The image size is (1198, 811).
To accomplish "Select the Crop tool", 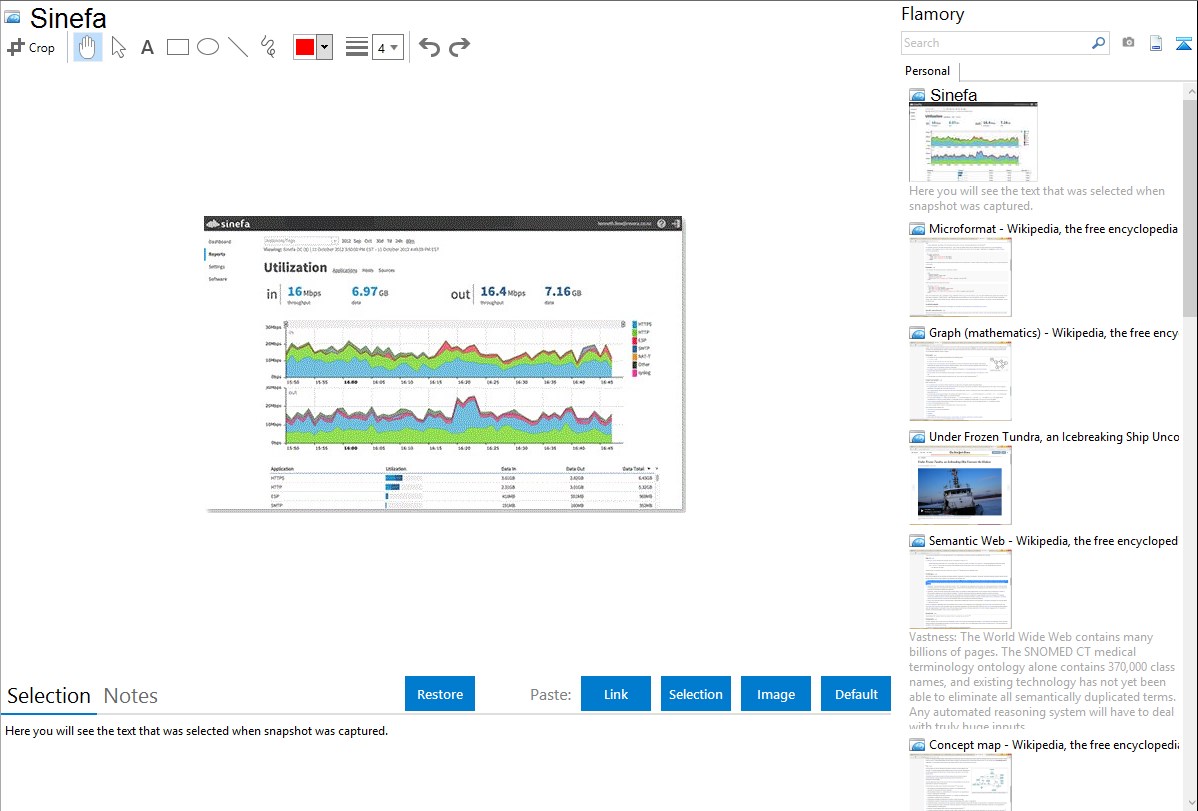I will click(31, 47).
